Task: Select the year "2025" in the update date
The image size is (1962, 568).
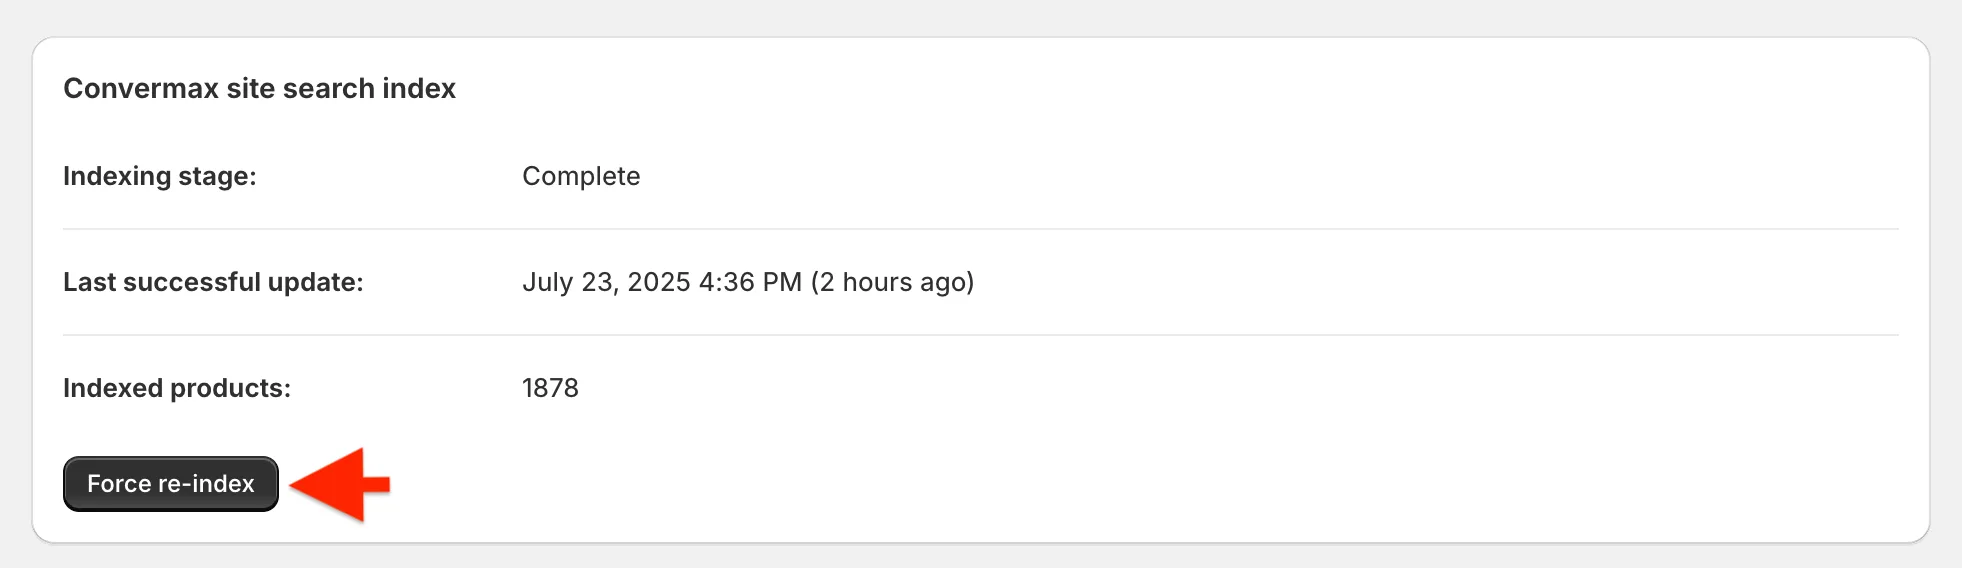Action: click(658, 282)
